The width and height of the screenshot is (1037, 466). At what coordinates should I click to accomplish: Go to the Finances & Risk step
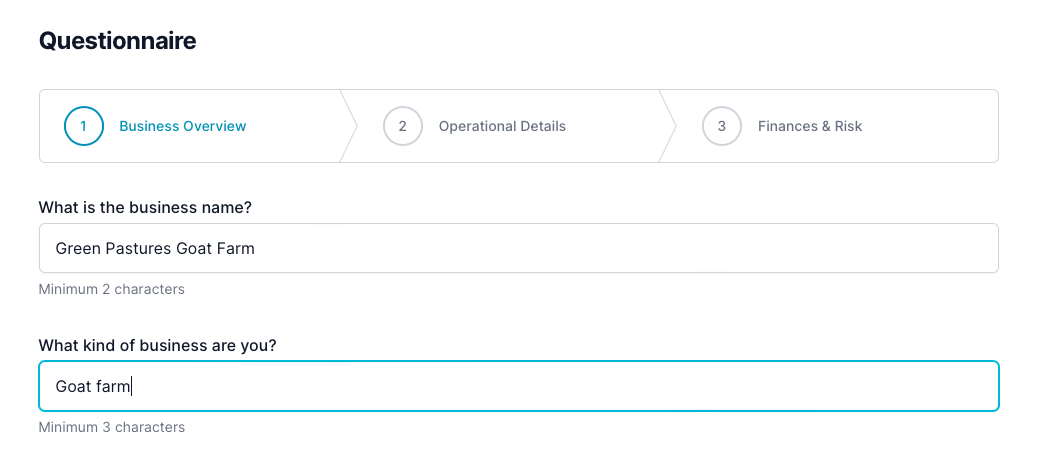810,126
